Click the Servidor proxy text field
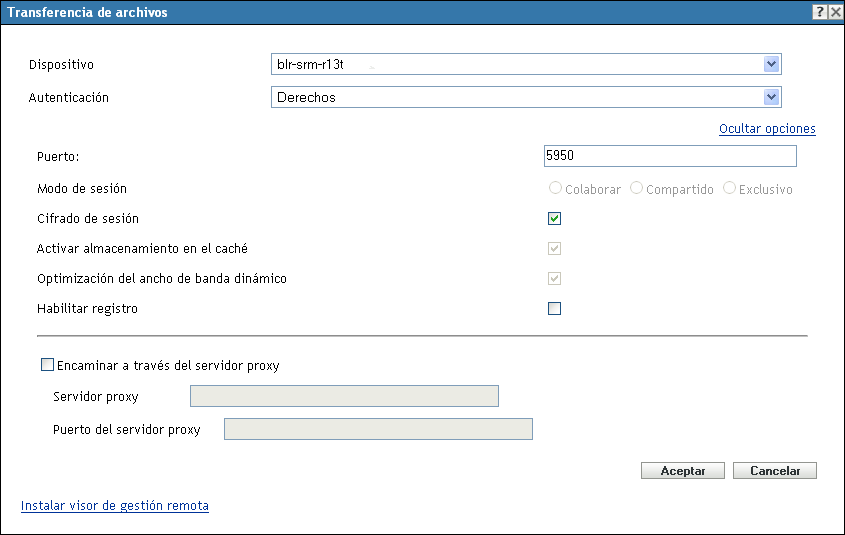Image resolution: width=845 pixels, height=535 pixels. [344, 397]
